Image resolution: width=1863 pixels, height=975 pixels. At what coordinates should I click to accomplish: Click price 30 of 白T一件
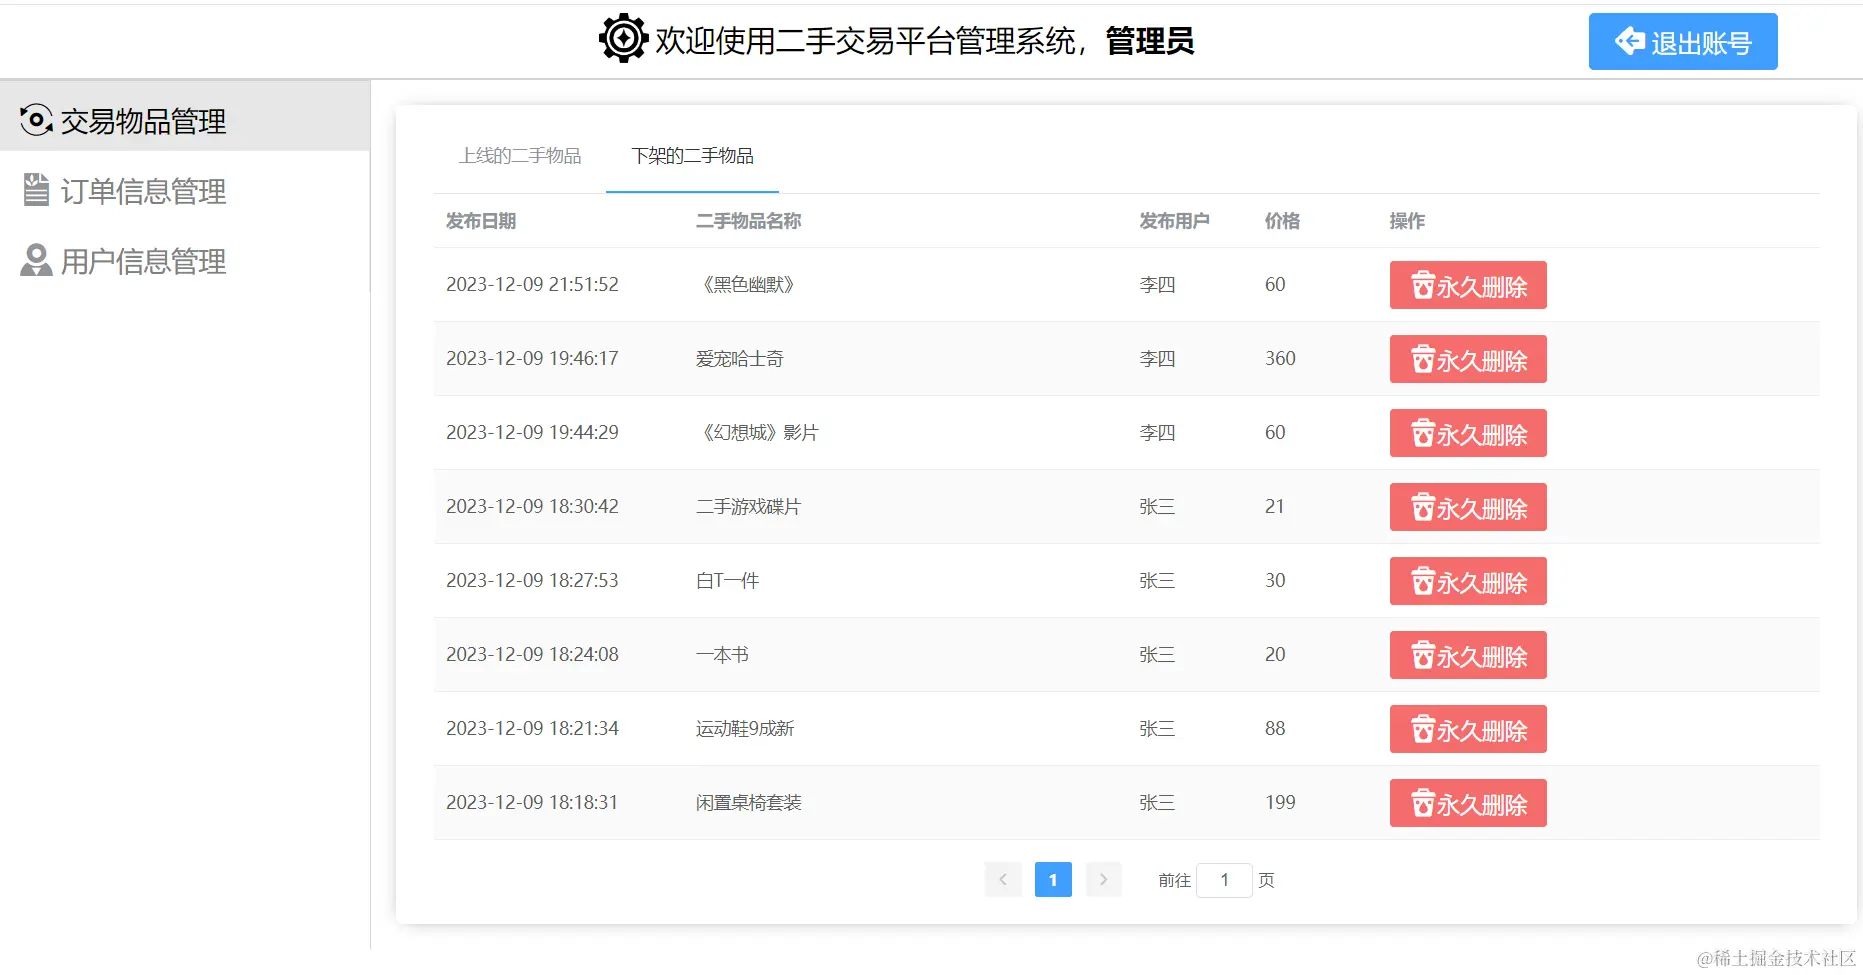(1275, 581)
